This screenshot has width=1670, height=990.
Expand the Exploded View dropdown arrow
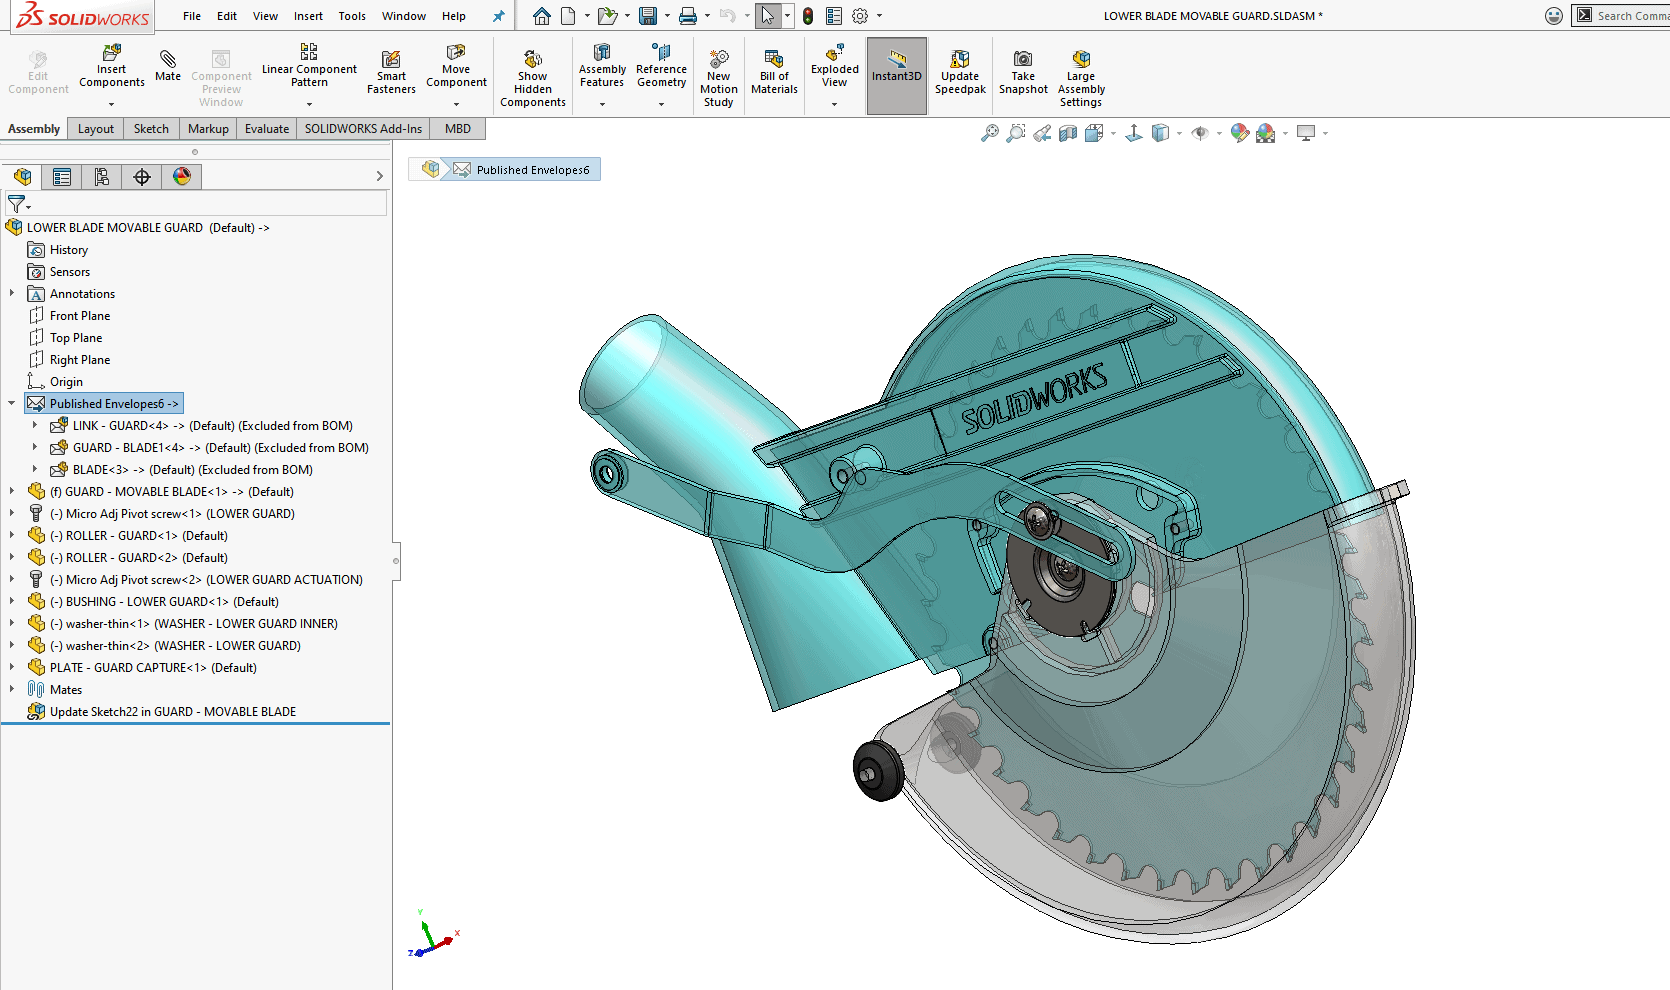[834, 104]
